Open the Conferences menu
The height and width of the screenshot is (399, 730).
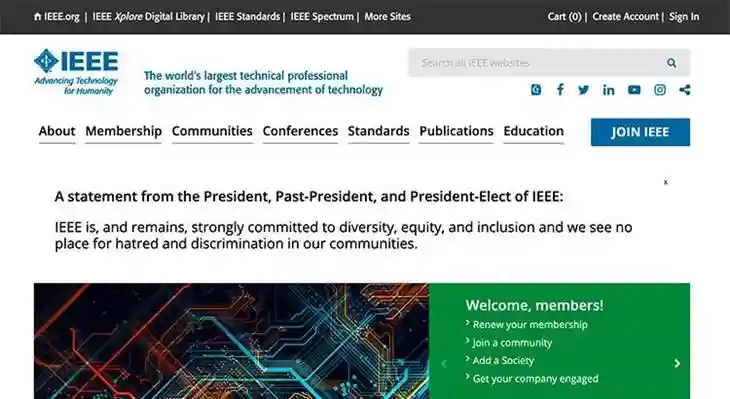click(300, 131)
